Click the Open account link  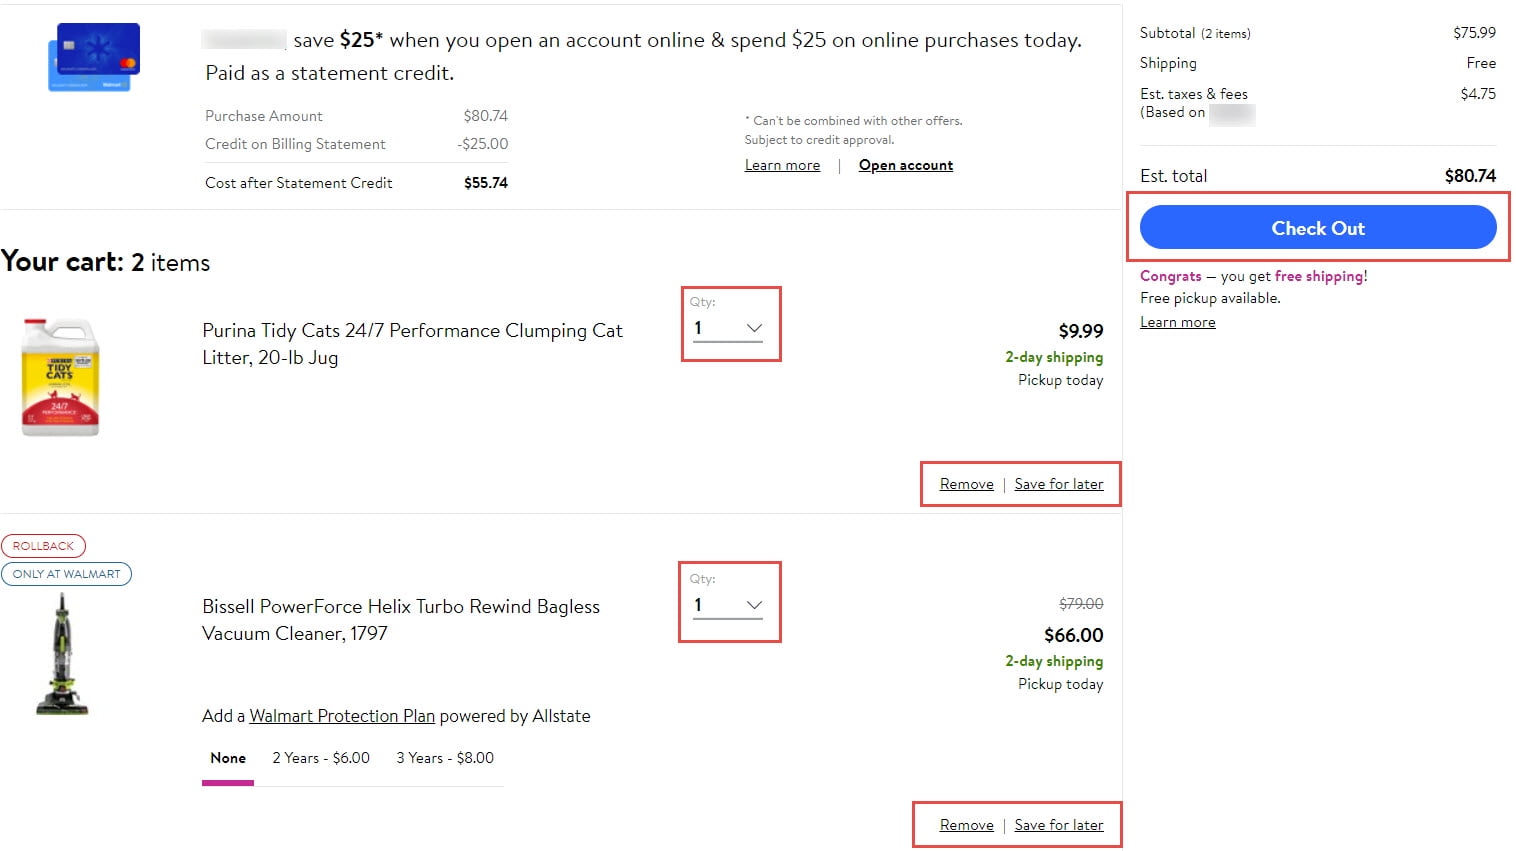click(x=906, y=166)
